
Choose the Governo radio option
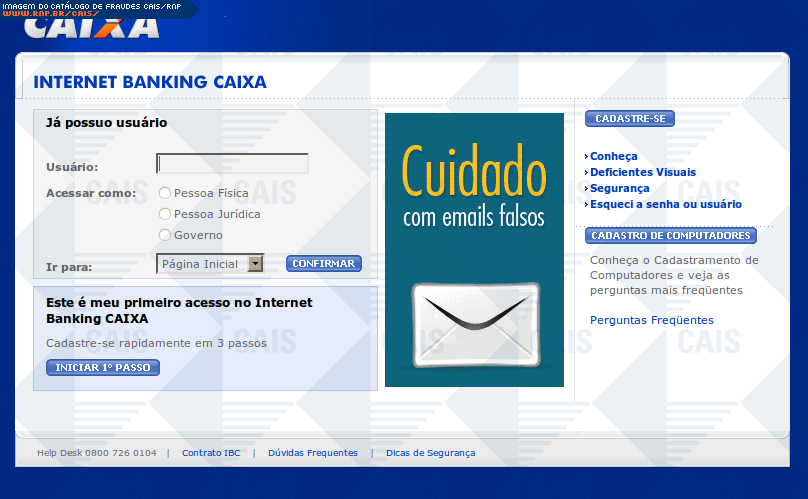pyautogui.click(x=165, y=235)
